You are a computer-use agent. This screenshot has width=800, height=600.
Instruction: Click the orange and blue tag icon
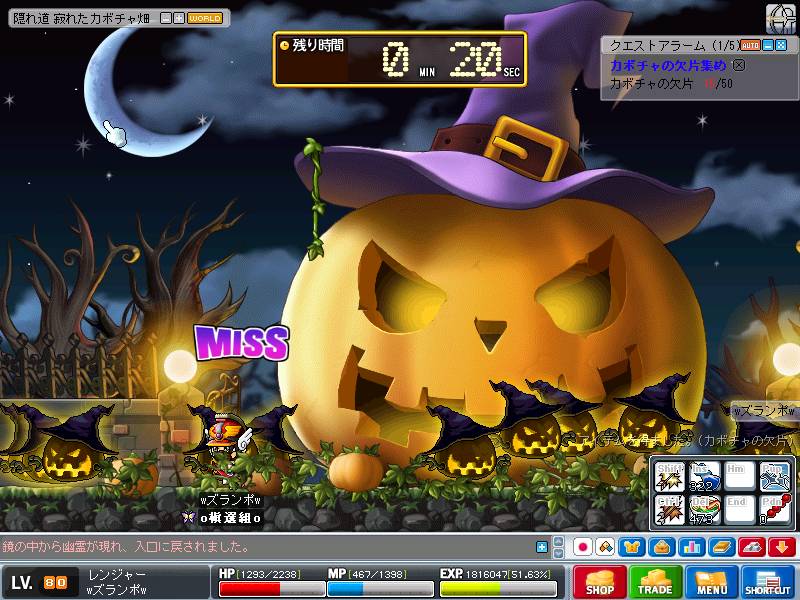click(605, 547)
